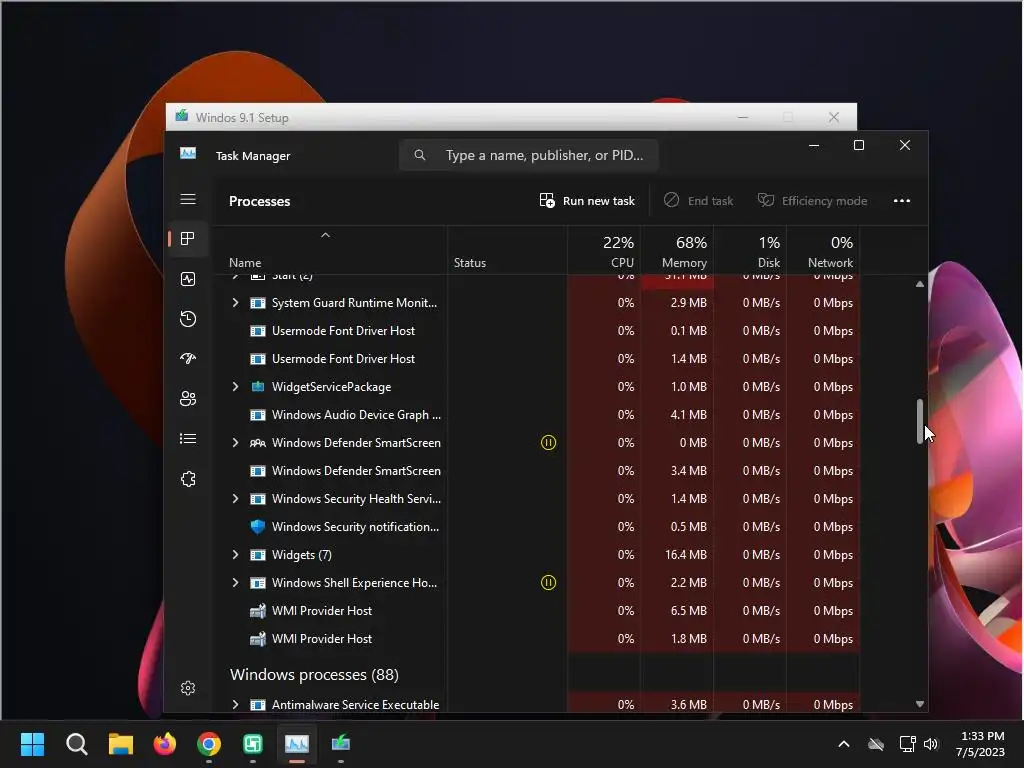Open File Explorer from taskbar
The image size is (1024, 768).
(x=121, y=744)
